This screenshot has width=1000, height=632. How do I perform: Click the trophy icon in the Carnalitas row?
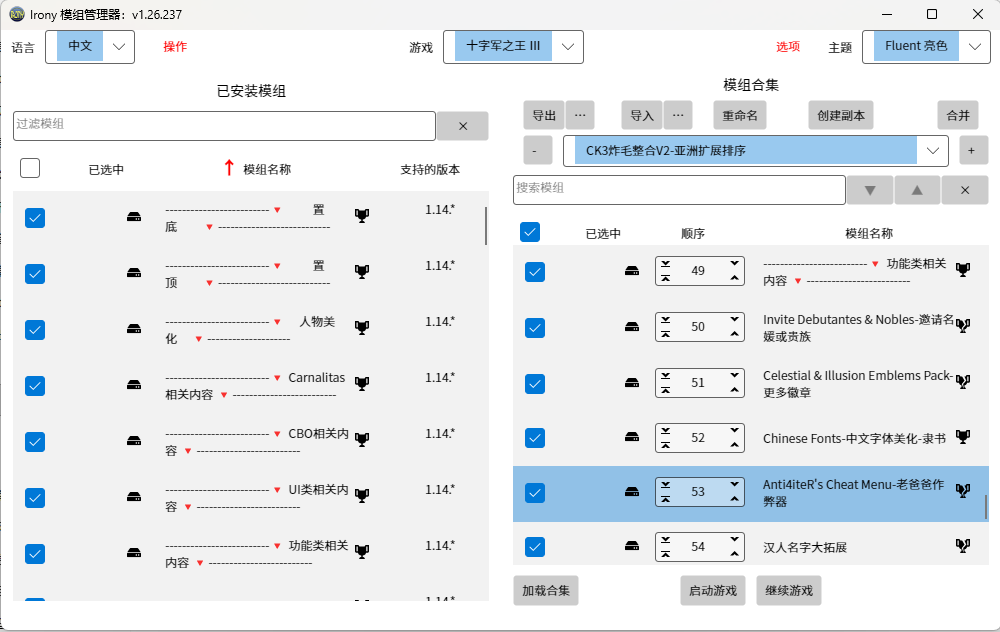(362, 384)
